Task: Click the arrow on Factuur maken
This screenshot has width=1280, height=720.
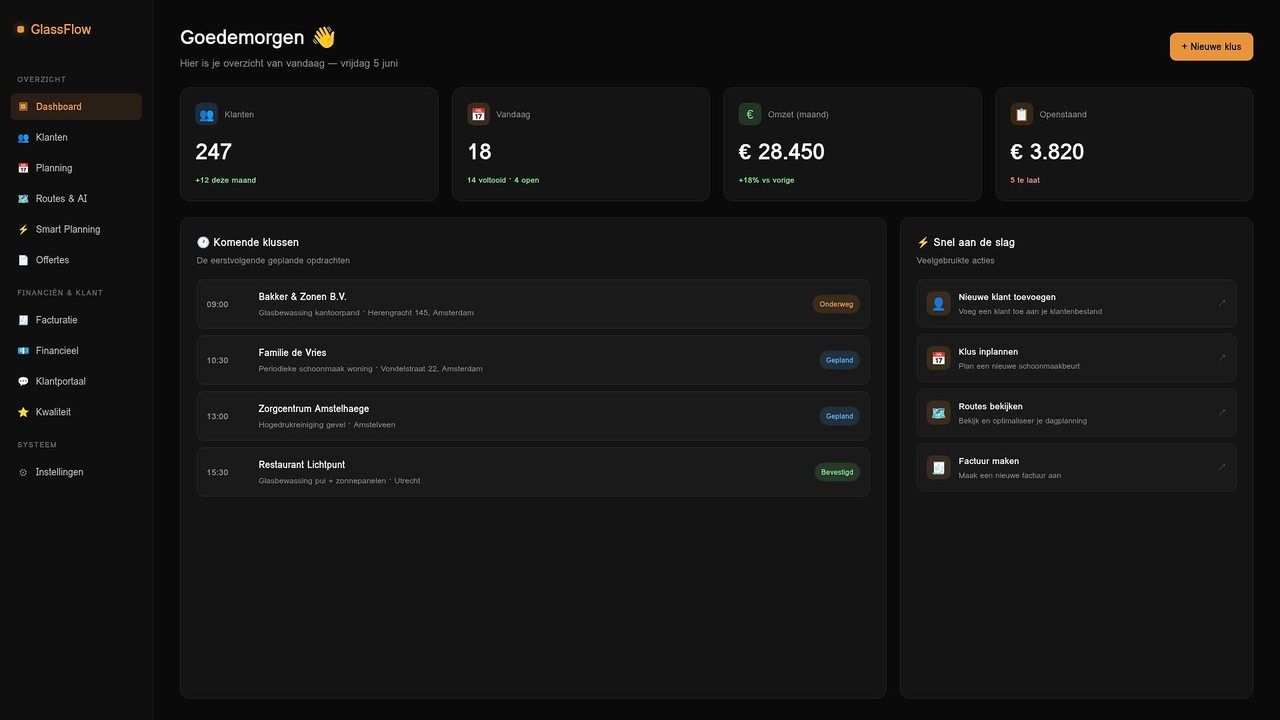Action: 1222,467
